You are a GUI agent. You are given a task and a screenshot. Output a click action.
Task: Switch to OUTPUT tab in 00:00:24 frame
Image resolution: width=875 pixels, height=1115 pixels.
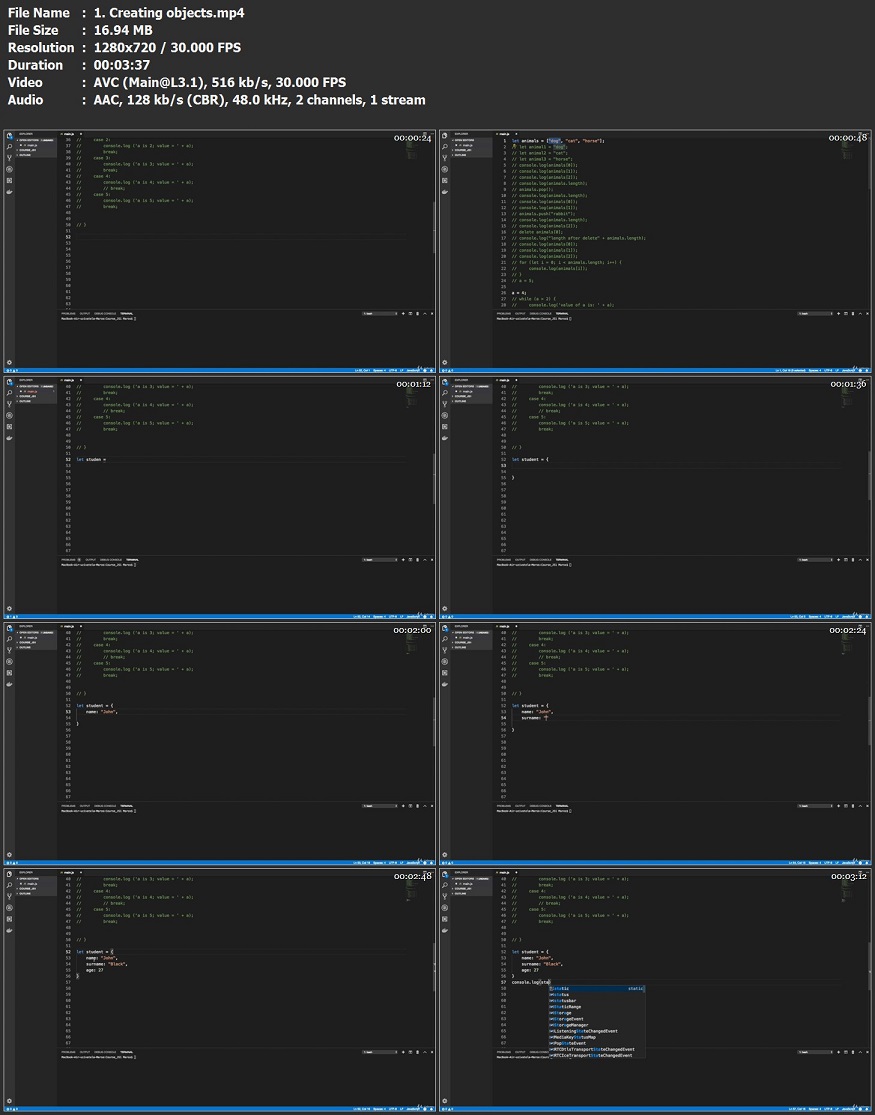coord(85,314)
